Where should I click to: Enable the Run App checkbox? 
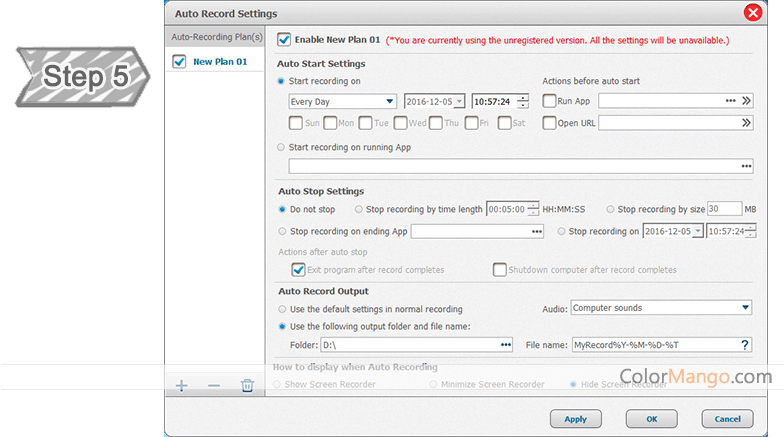[x=549, y=101]
